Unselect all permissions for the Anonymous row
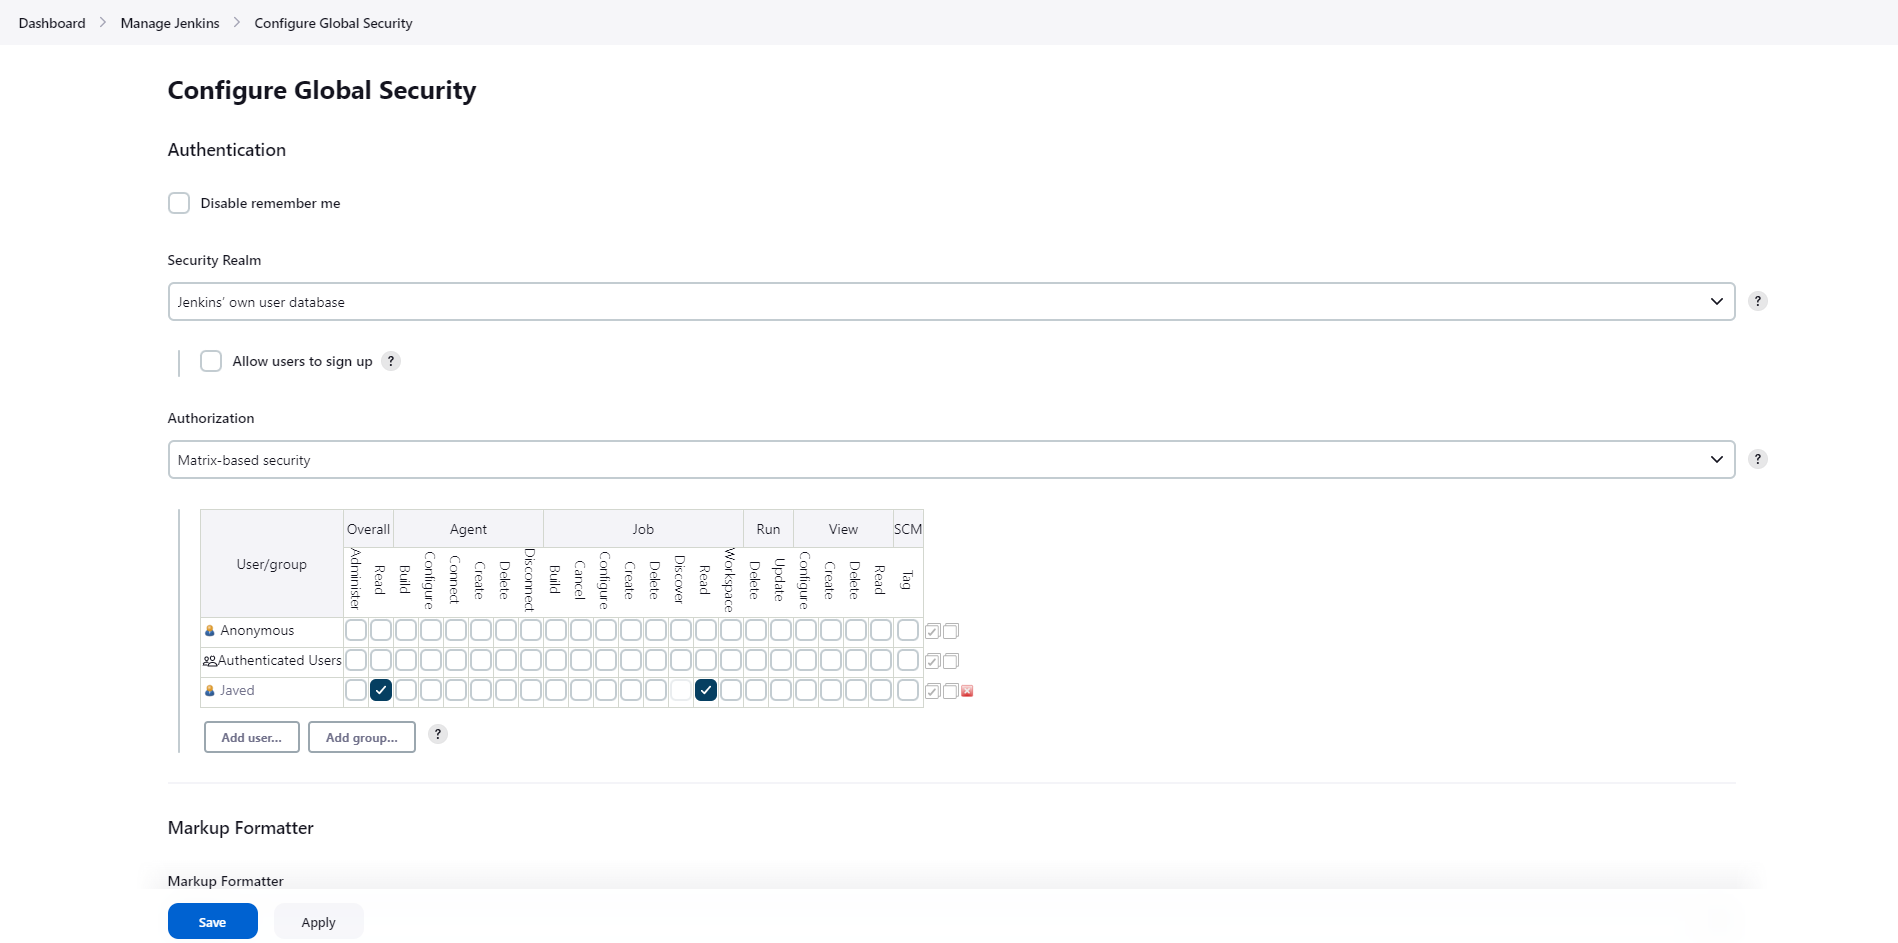Image resolution: width=1898 pixels, height=943 pixels. [x=951, y=631]
